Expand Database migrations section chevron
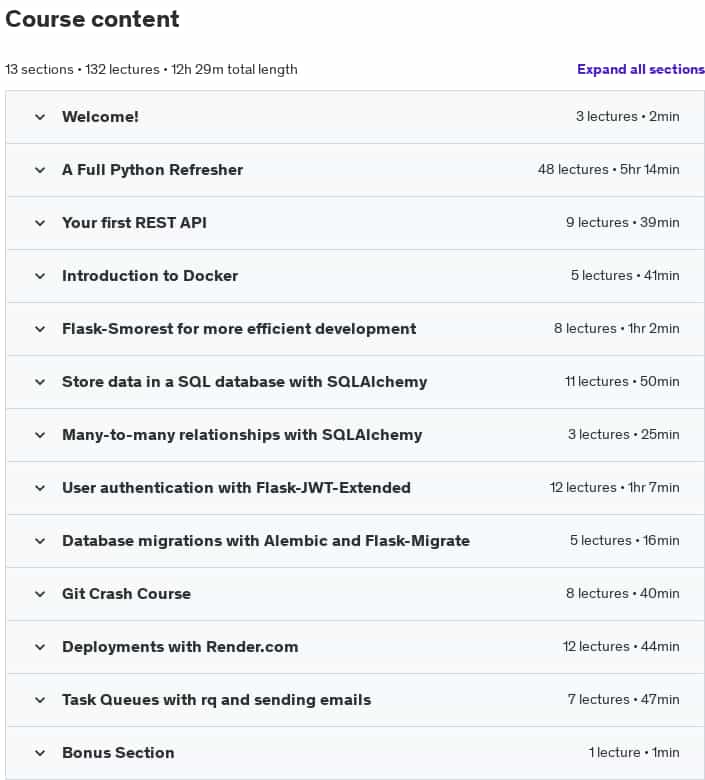This screenshot has width=705, height=780. [40, 541]
